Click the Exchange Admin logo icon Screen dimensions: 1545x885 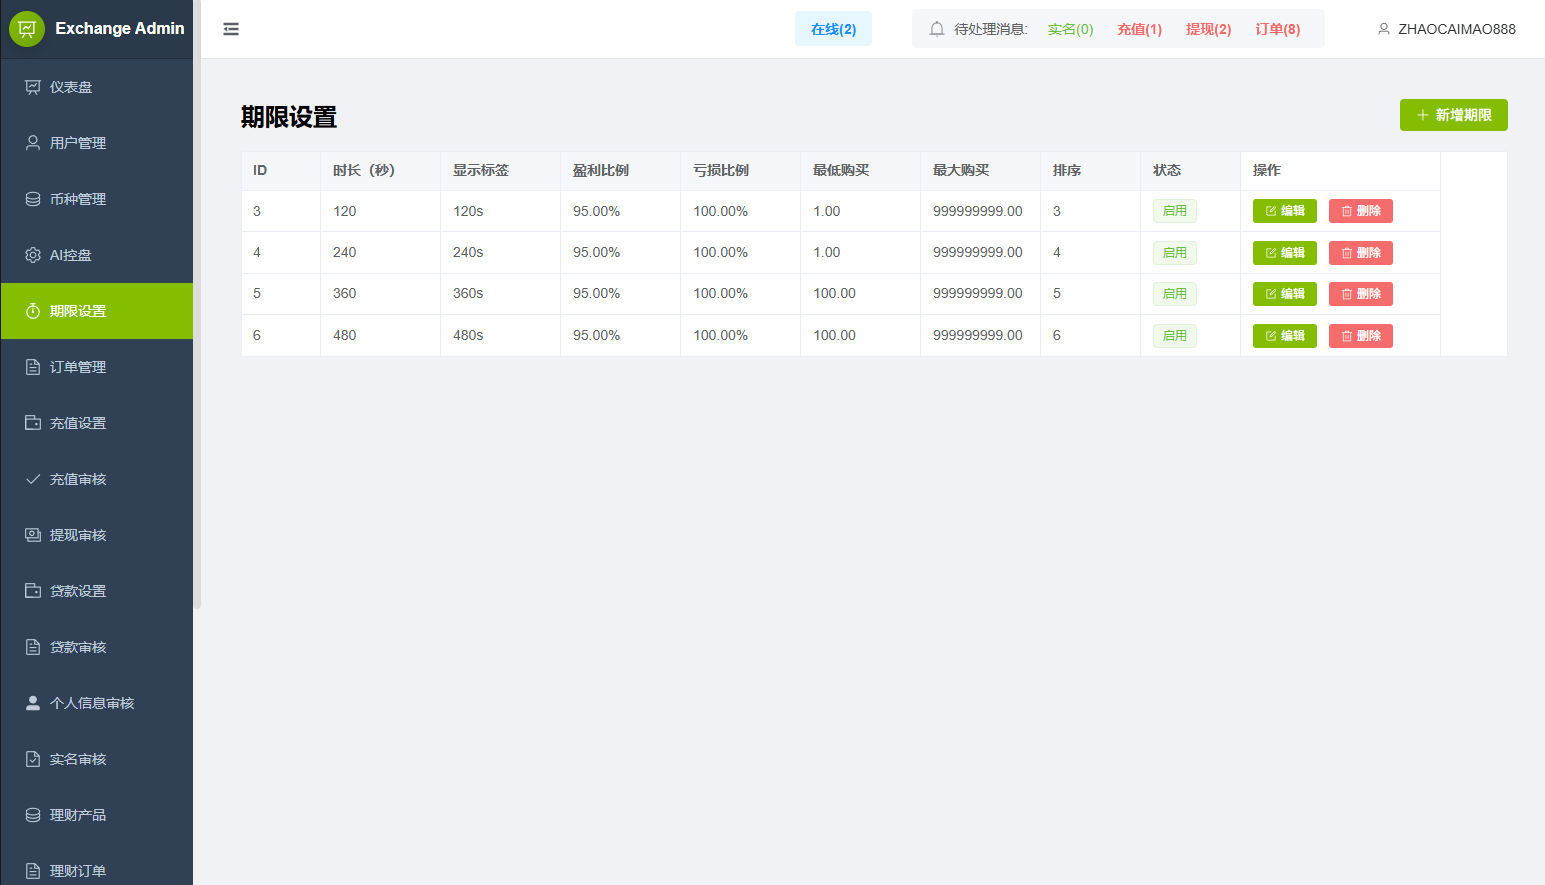click(27, 29)
